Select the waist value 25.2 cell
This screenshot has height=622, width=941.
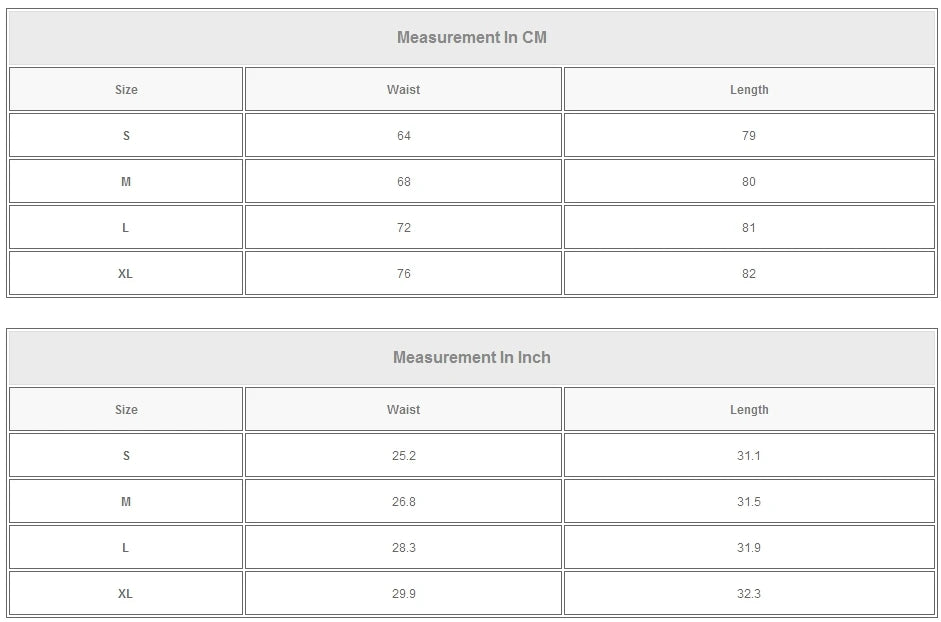tap(403, 456)
